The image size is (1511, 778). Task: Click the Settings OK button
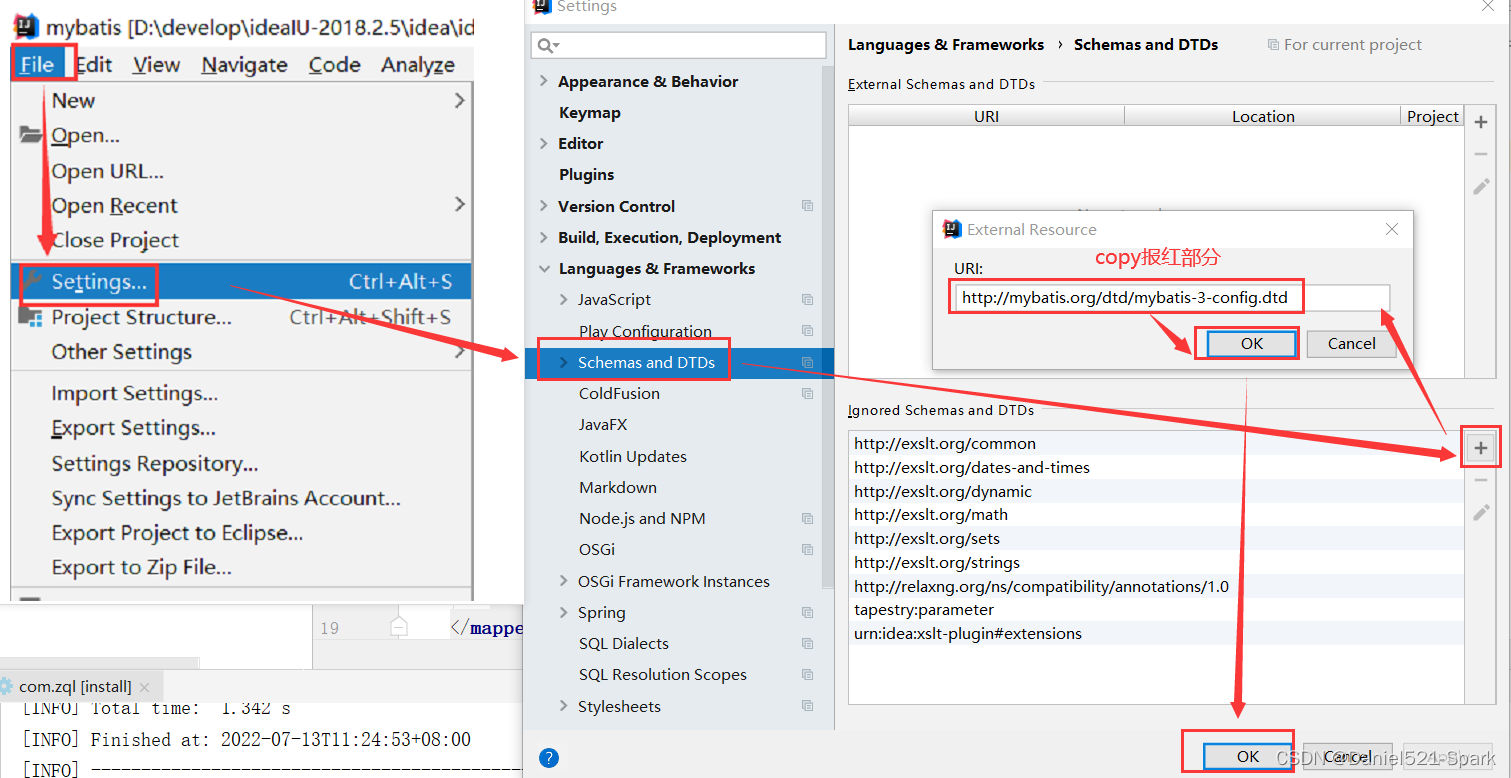coord(1248,757)
